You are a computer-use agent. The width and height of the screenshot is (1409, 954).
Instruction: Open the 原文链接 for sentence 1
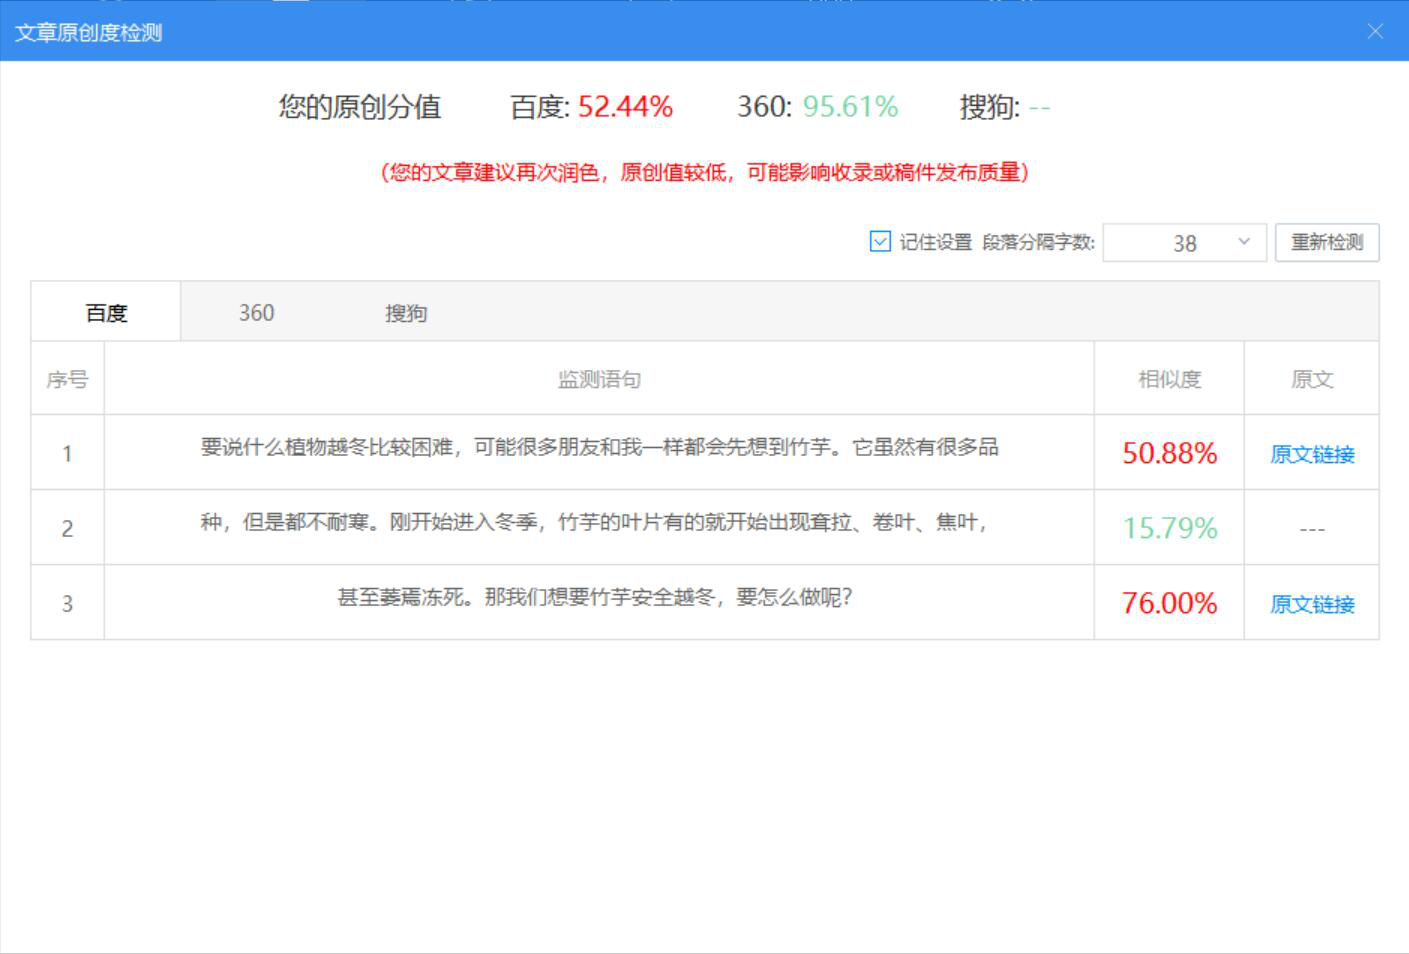click(x=1312, y=454)
